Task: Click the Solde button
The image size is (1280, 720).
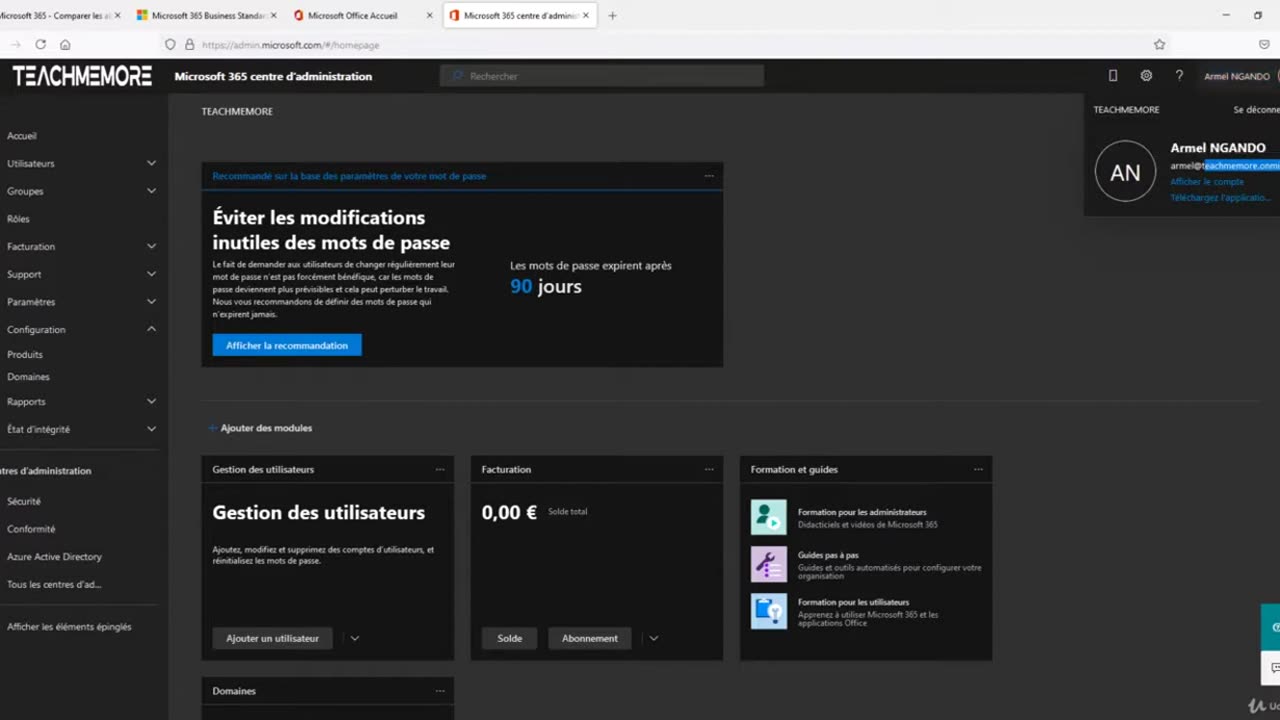Action: tap(510, 638)
